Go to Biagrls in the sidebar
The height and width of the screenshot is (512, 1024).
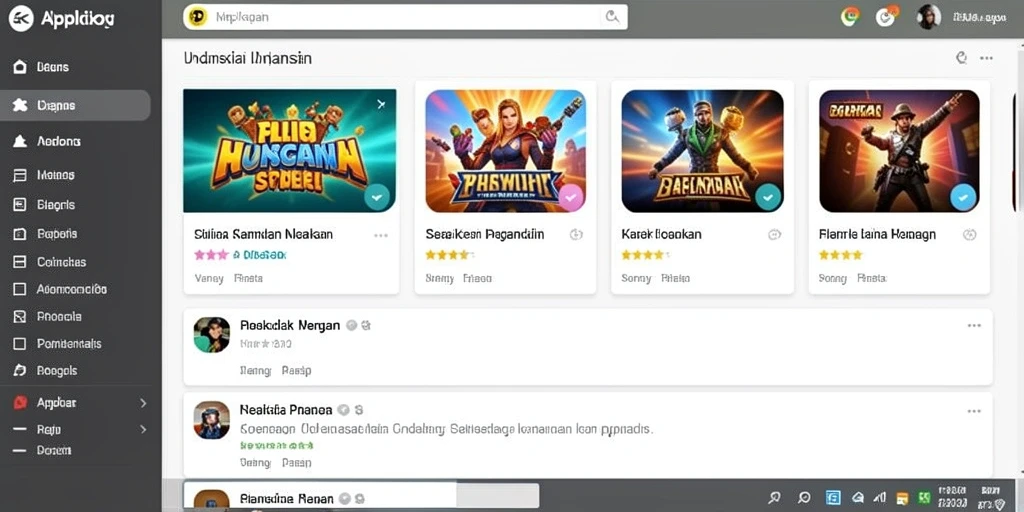click(43, 204)
